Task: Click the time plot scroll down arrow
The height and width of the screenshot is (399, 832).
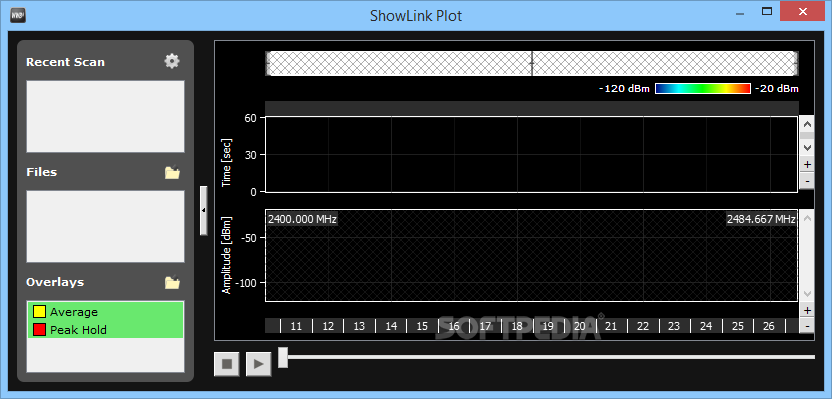Action: click(808, 148)
